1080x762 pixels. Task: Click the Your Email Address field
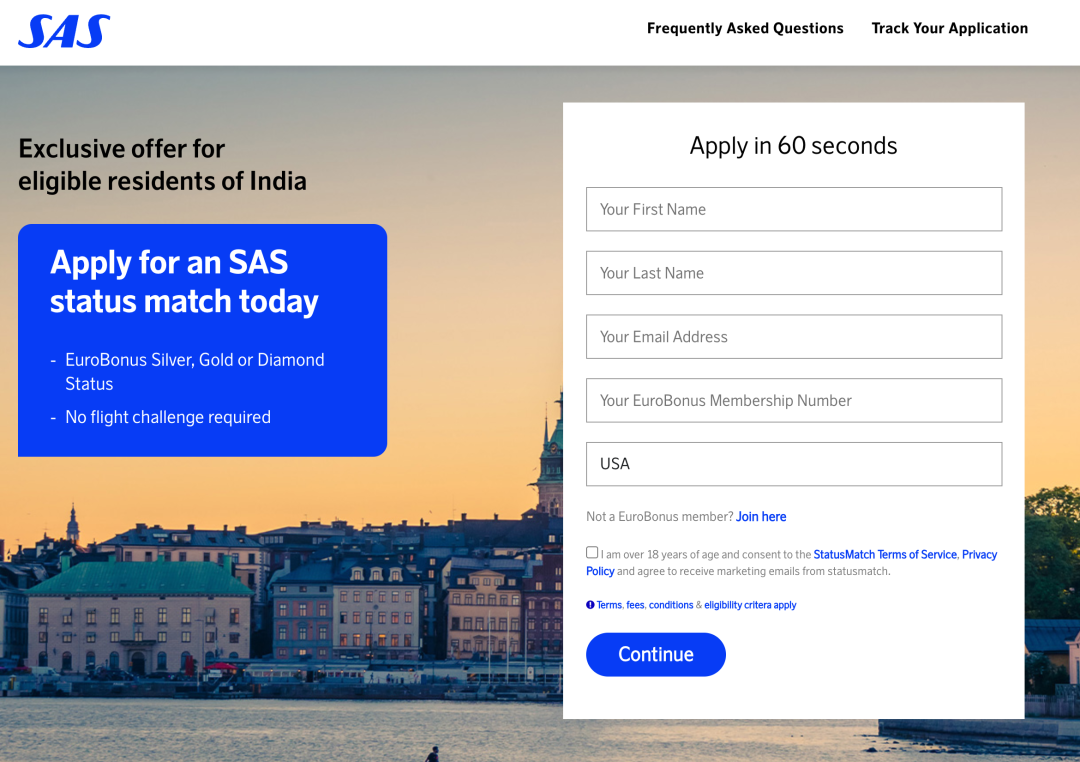point(793,337)
